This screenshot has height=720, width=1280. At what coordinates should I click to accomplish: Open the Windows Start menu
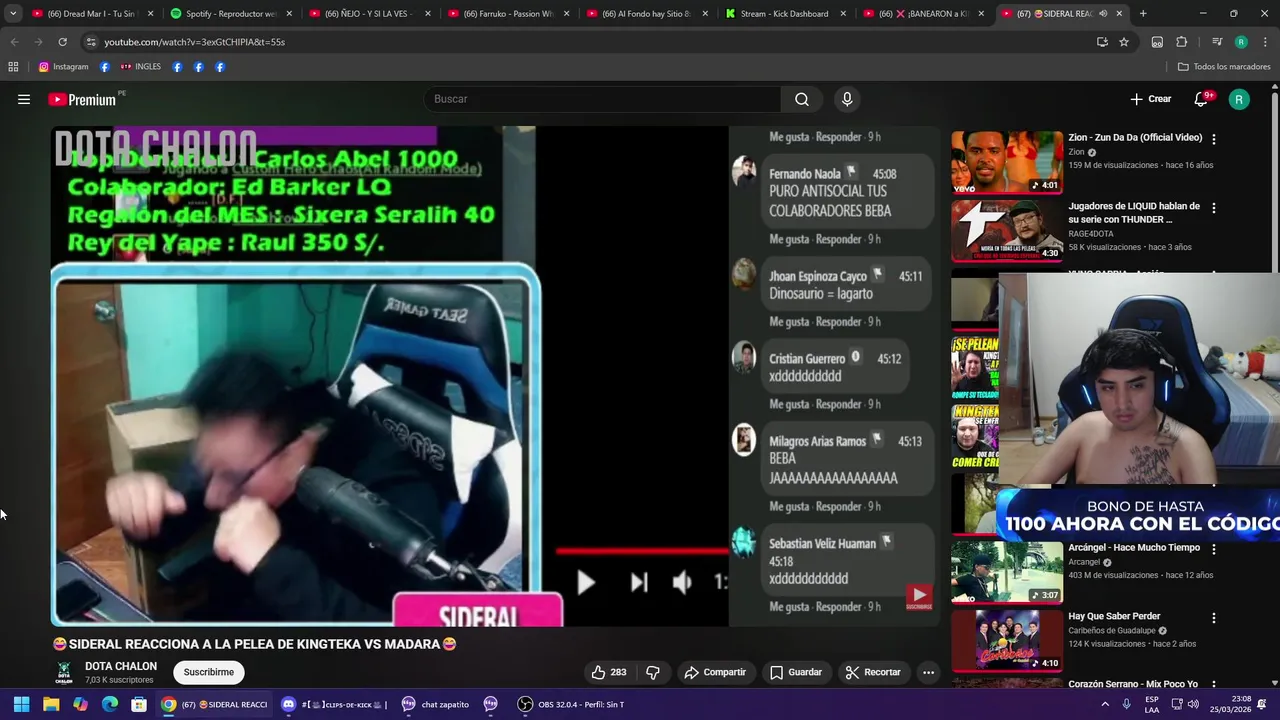click(x=21, y=704)
